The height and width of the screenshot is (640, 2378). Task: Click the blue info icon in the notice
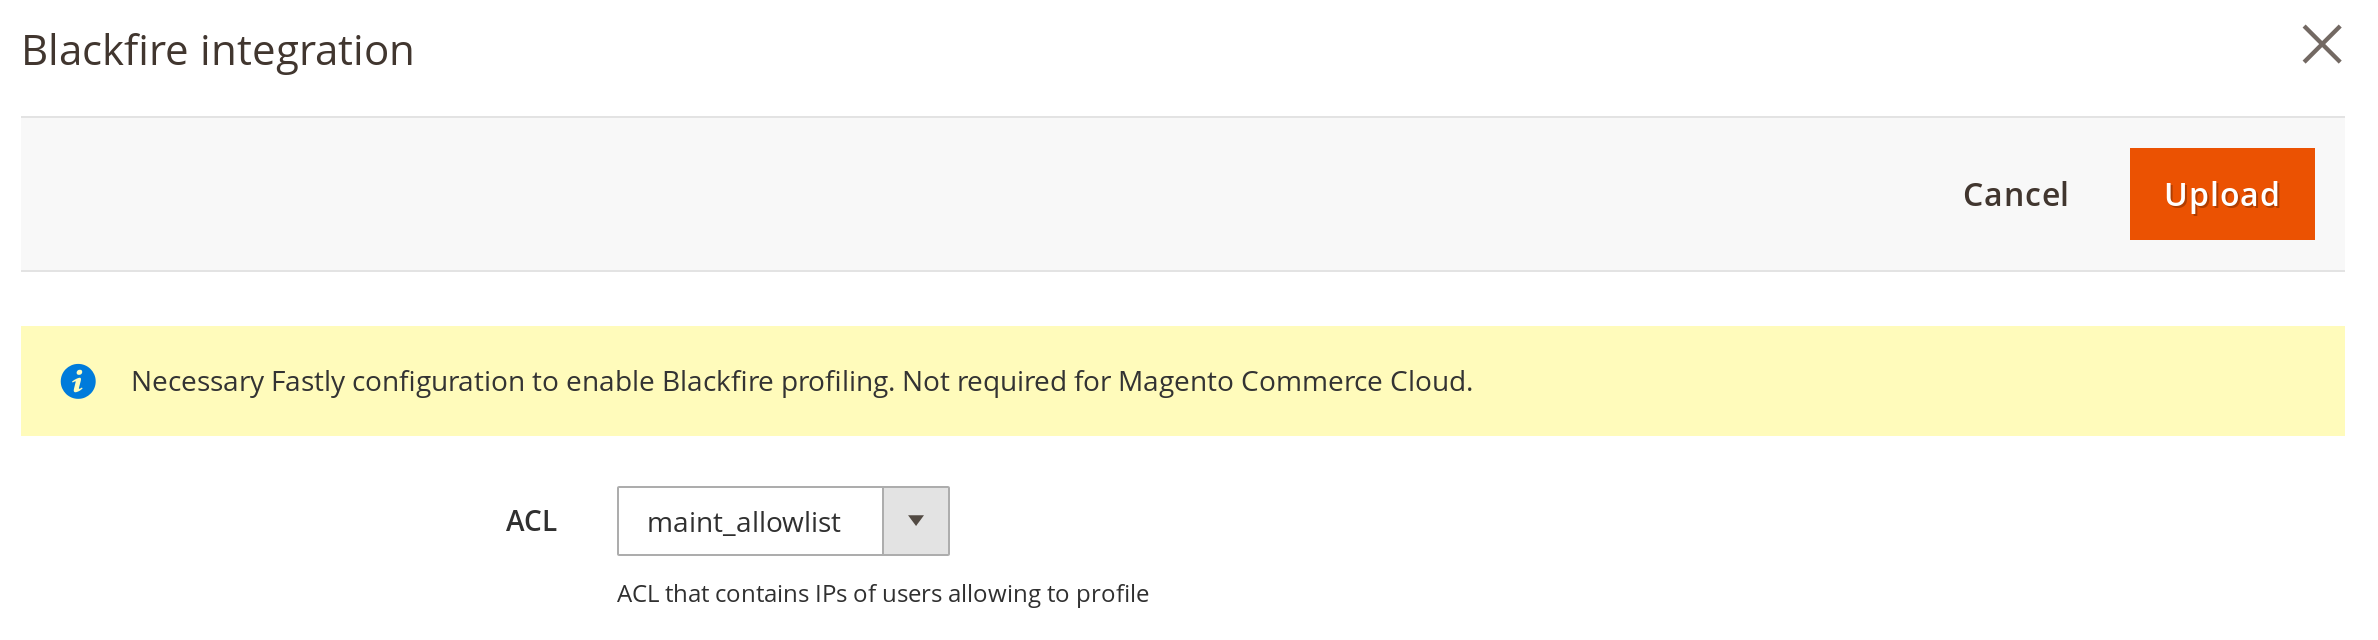[78, 381]
